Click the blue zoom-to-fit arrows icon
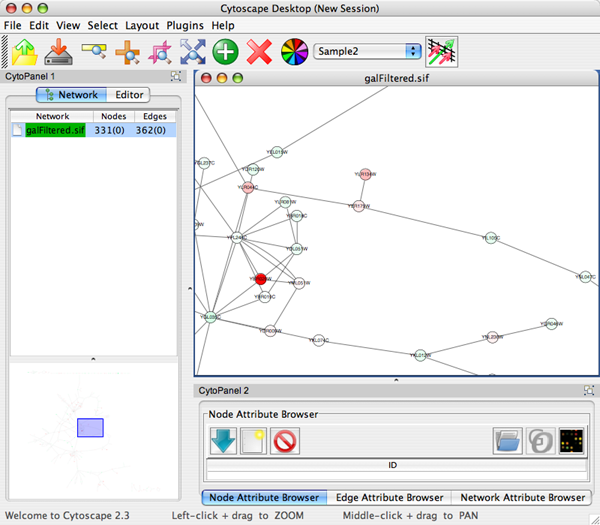Viewport: 600px width, 525px height. (x=191, y=51)
